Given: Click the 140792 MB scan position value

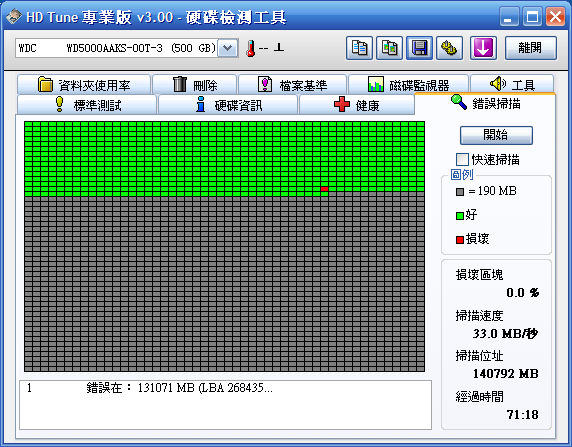Looking at the screenshot, I should (505, 374).
